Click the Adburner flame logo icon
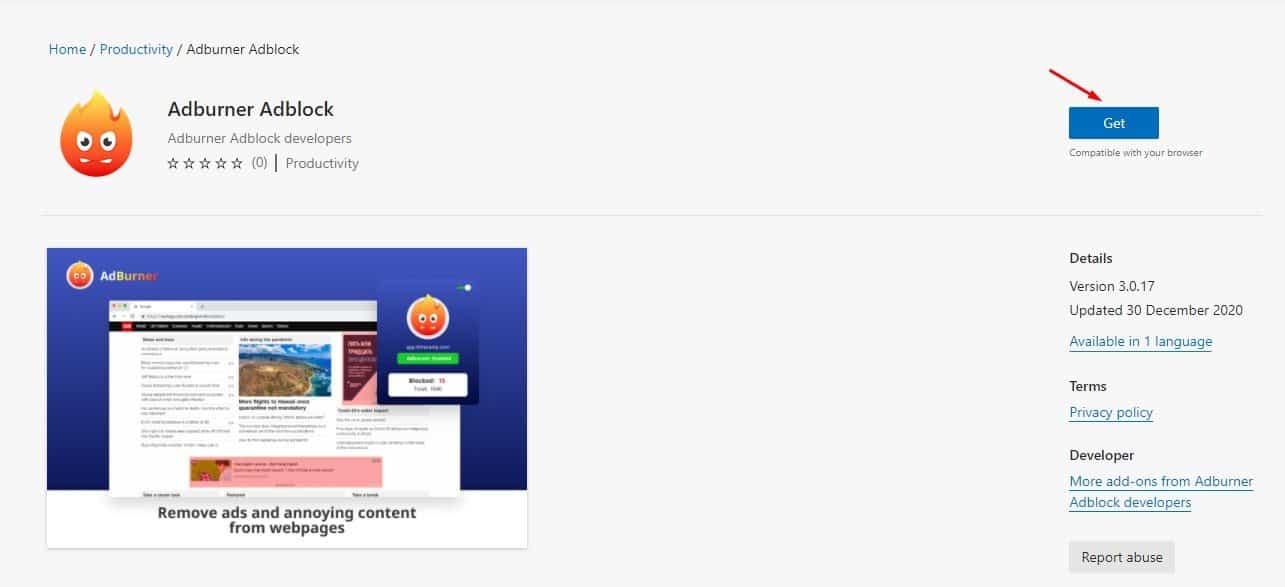The image size is (1285, 587). pos(96,134)
